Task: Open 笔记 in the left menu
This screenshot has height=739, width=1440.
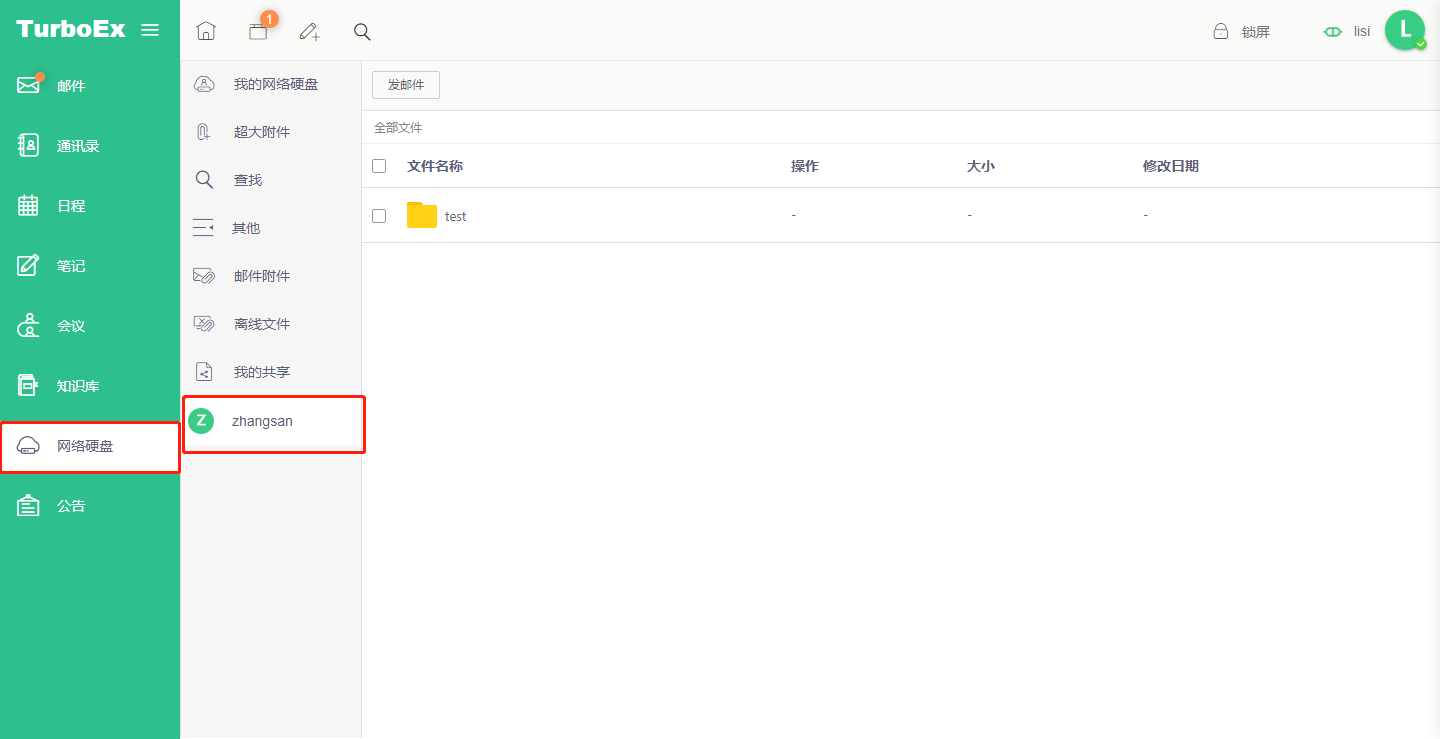Action: click(90, 266)
